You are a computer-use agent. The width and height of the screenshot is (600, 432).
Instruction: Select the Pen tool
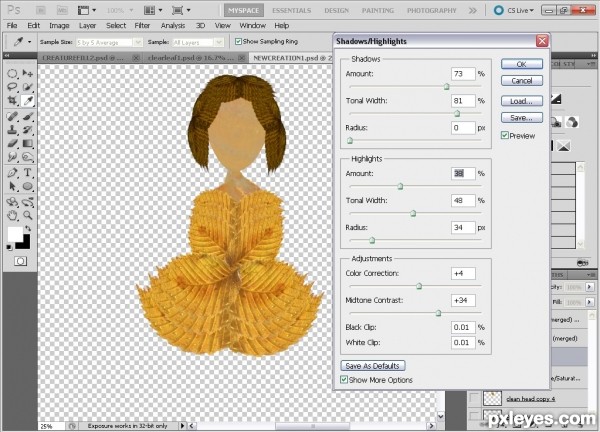(12, 173)
